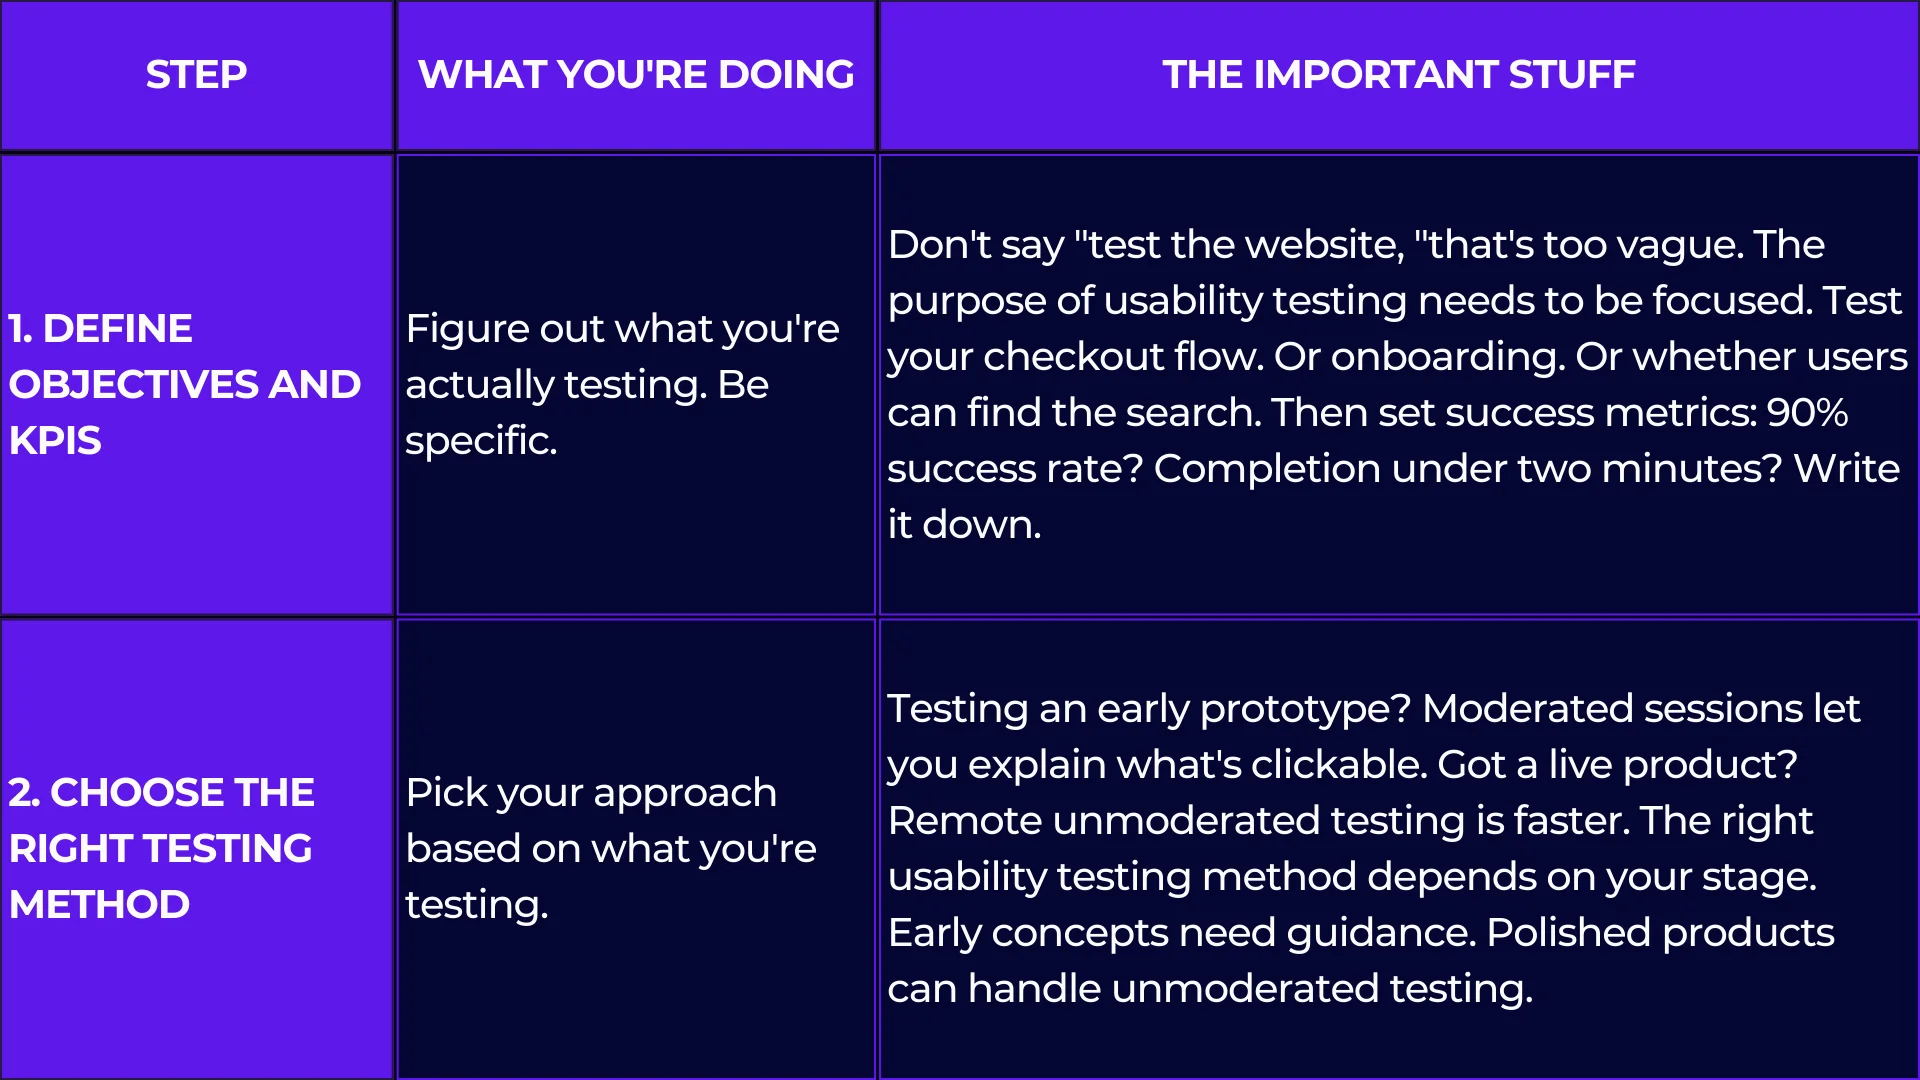Click the 'Don't say' opening text
Image resolution: width=1920 pixels, height=1080 pixels.
[x=975, y=245]
